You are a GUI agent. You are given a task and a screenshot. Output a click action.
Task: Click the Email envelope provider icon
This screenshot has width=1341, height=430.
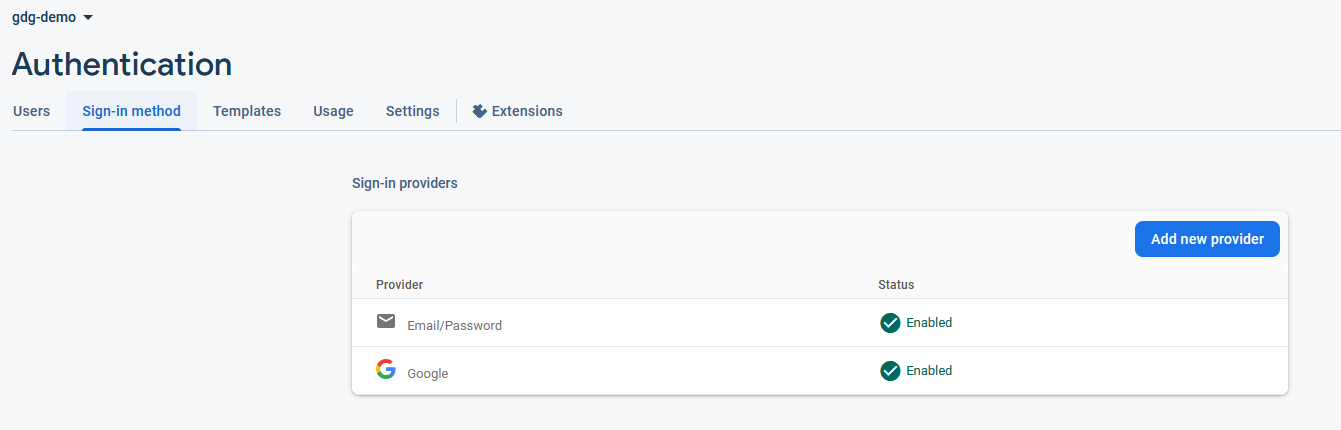pos(386,321)
